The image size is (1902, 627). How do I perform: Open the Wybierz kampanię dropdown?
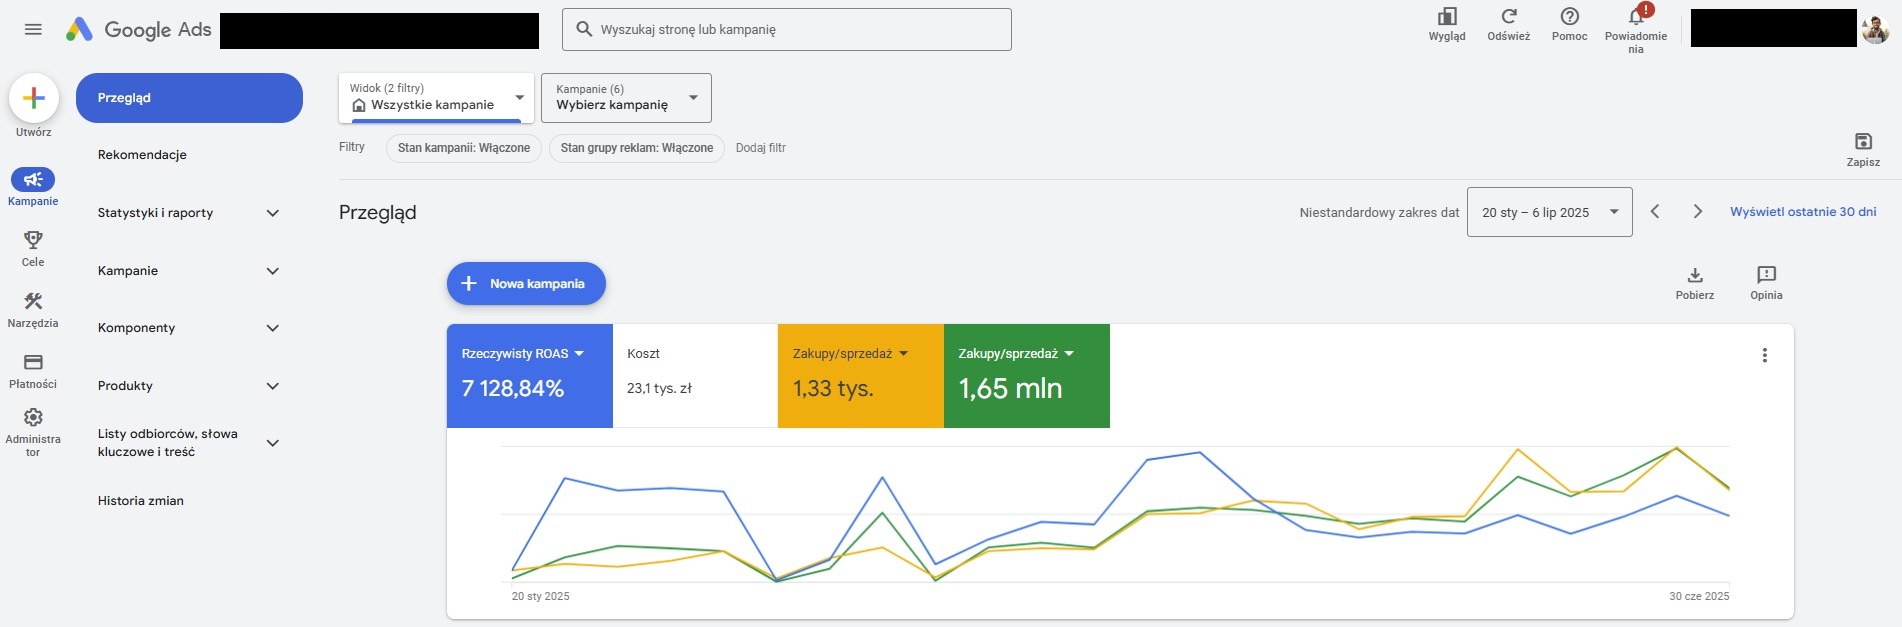[626, 98]
